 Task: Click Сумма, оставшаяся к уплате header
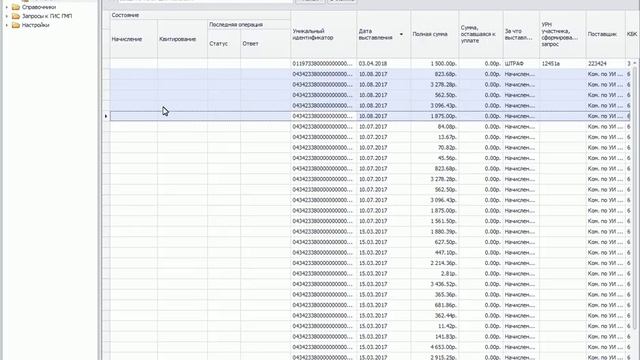click(481, 34)
